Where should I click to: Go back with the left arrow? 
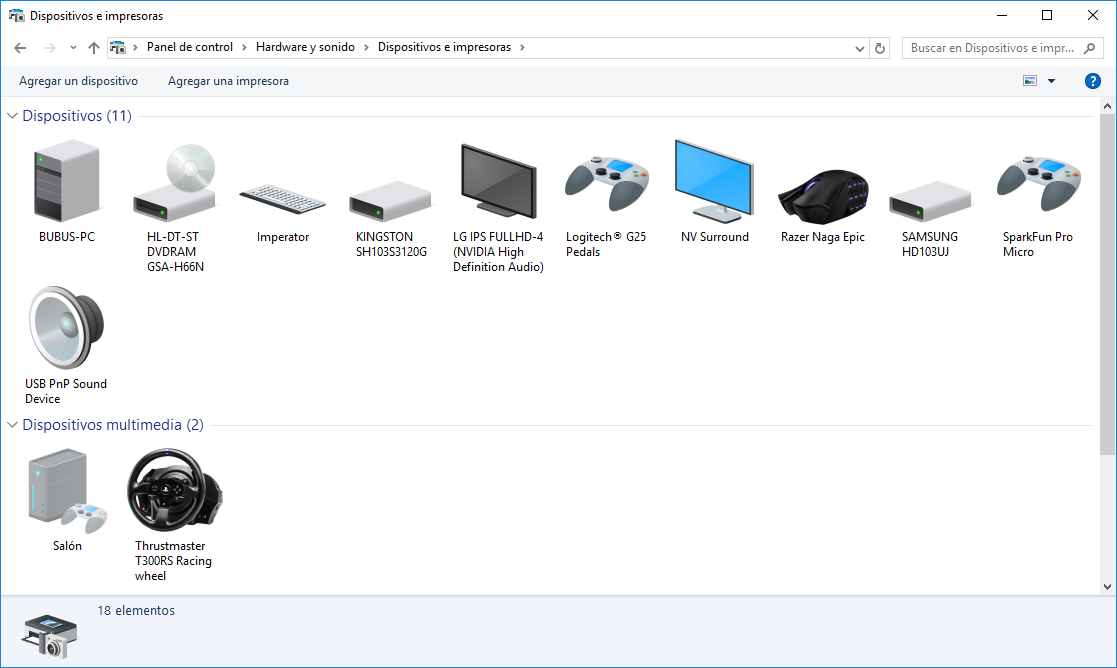[x=20, y=48]
